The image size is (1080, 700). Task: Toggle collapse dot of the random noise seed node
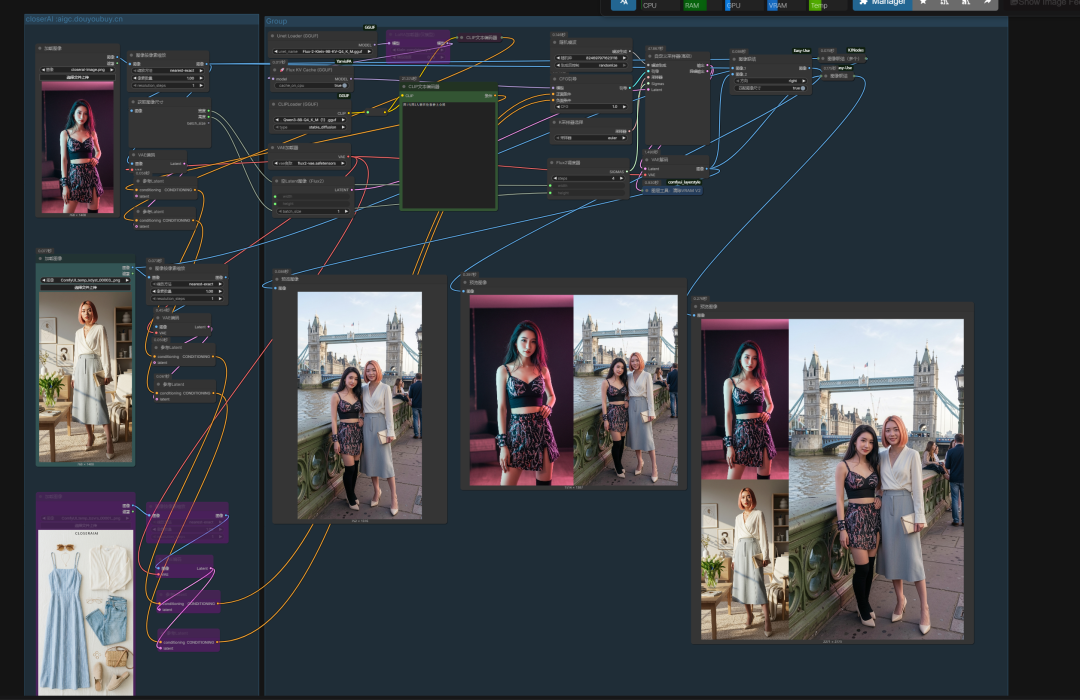coord(555,42)
